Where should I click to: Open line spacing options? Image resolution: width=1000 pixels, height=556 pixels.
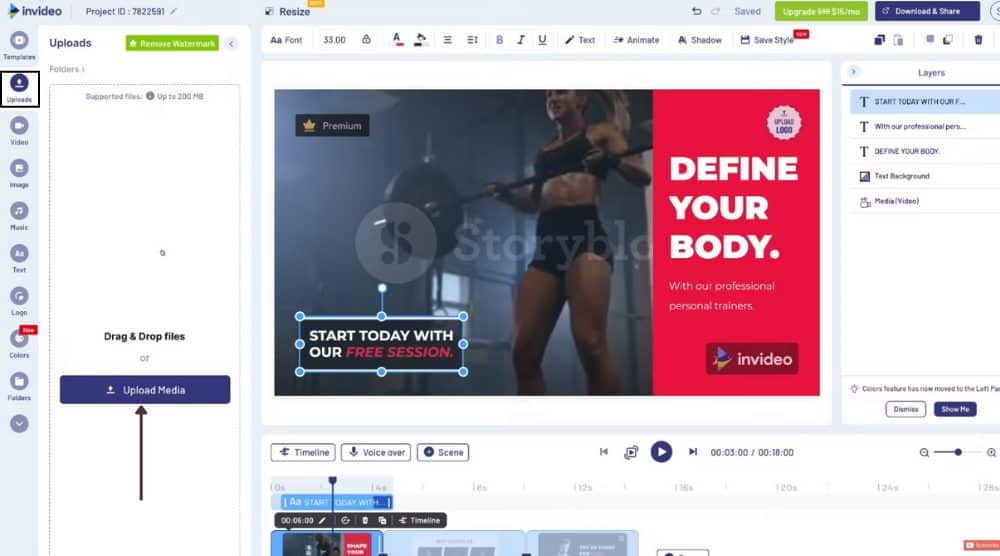click(472, 40)
